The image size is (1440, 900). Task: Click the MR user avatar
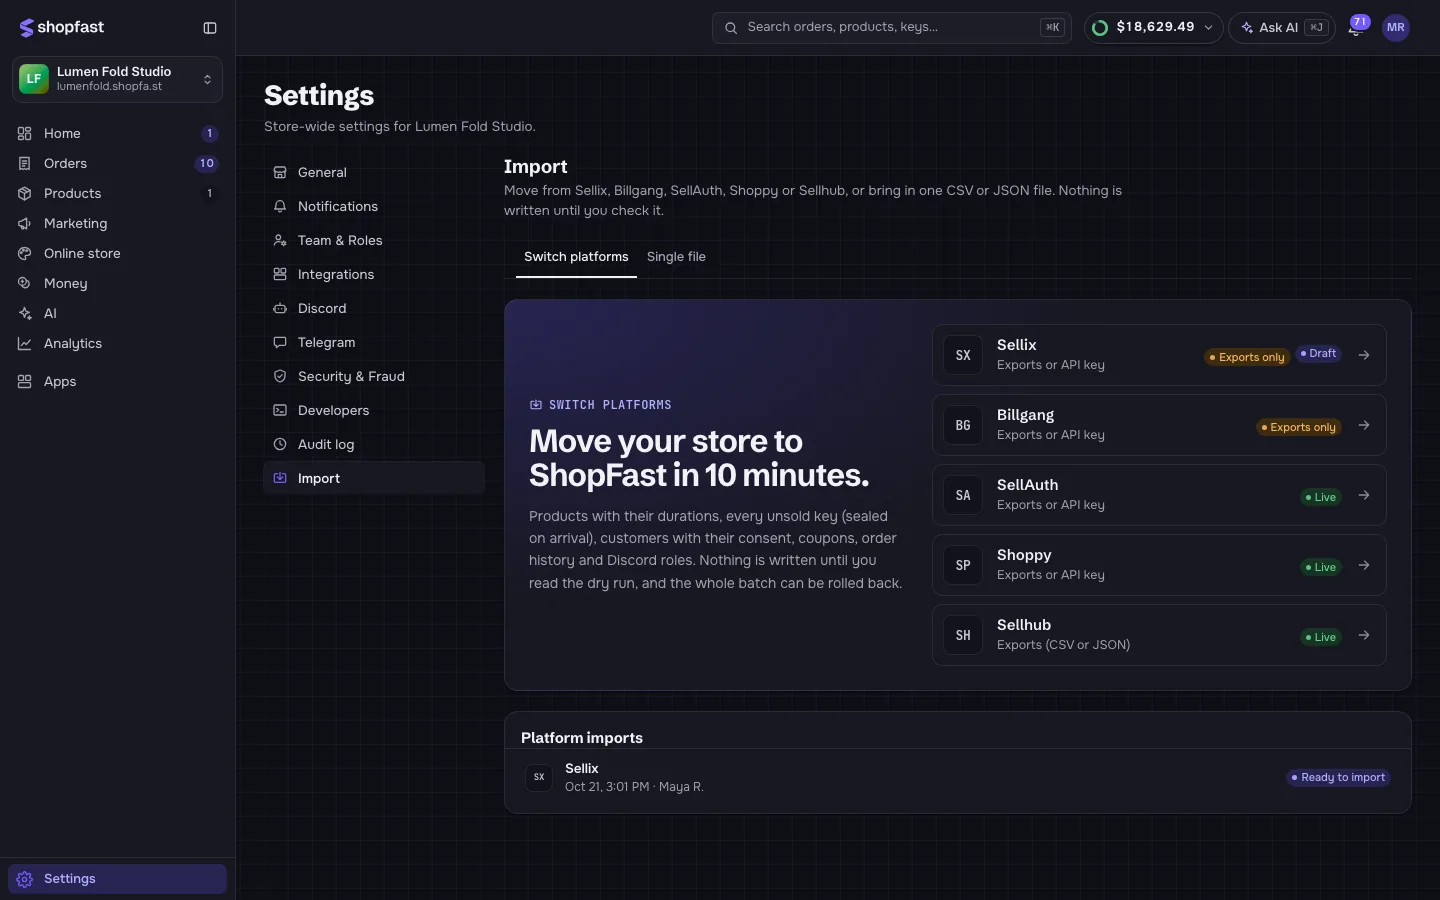[1396, 28]
